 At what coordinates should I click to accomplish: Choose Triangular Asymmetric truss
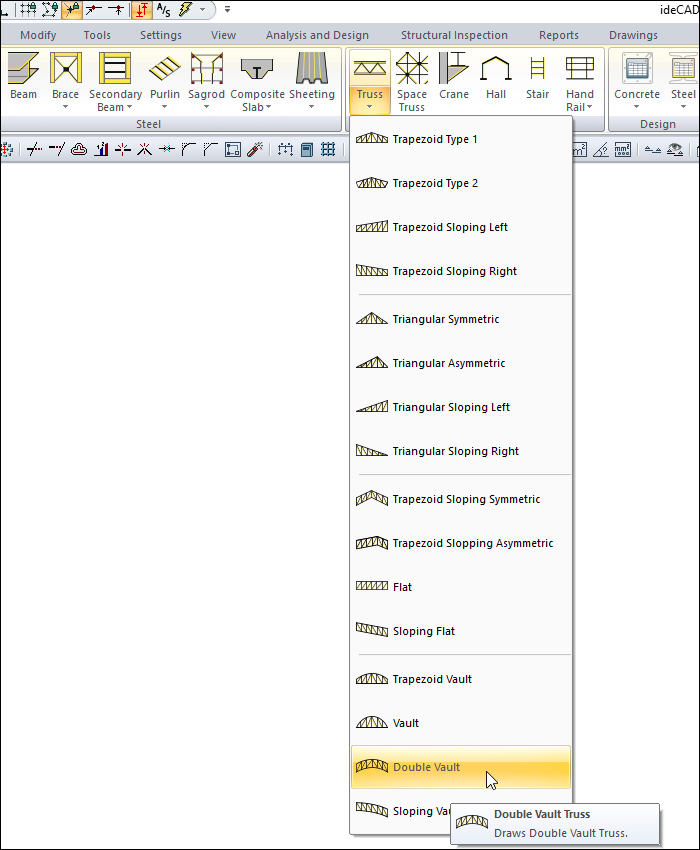click(x=461, y=363)
